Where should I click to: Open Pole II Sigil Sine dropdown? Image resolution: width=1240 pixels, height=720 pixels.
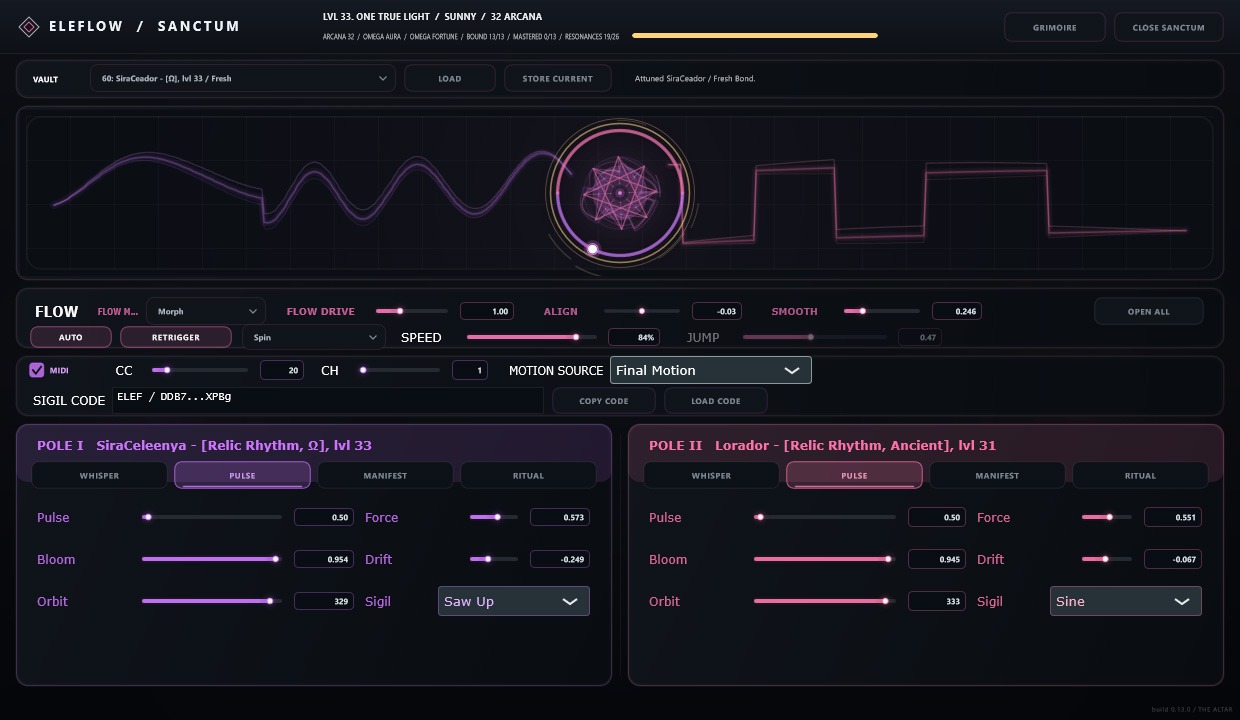pyautogui.click(x=1126, y=601)
